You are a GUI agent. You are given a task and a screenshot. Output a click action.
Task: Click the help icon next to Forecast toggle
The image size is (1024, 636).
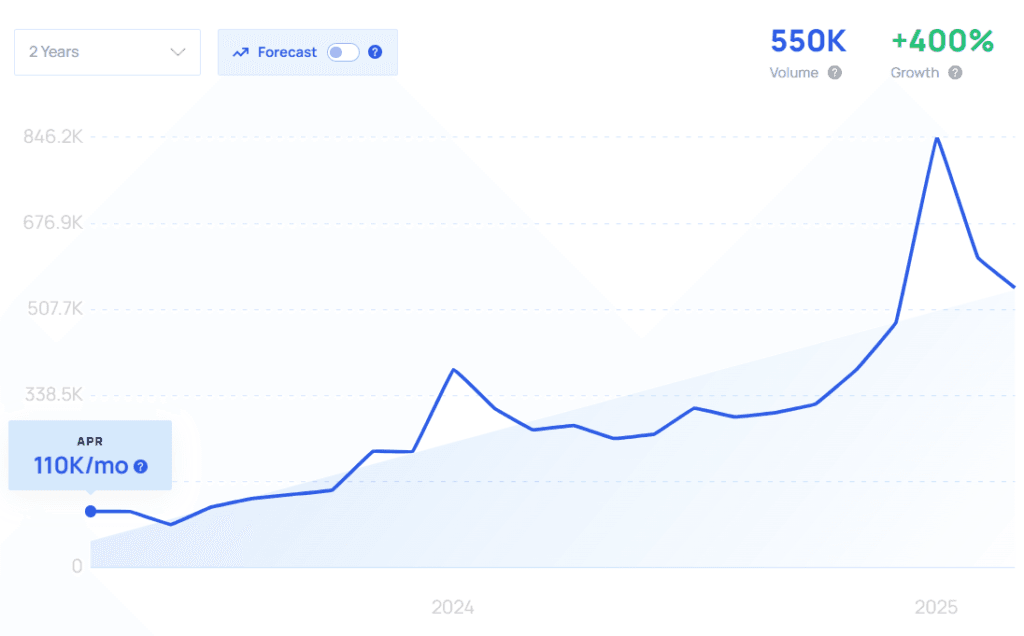coord(375,52)
